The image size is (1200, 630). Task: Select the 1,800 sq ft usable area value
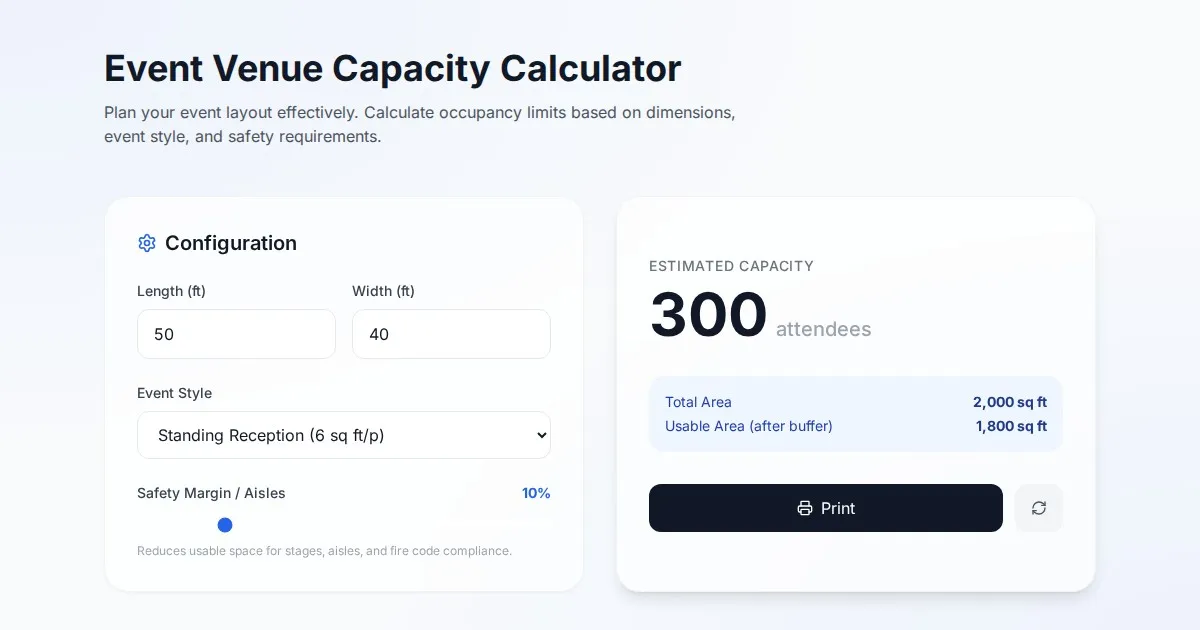click(1011, 426)
